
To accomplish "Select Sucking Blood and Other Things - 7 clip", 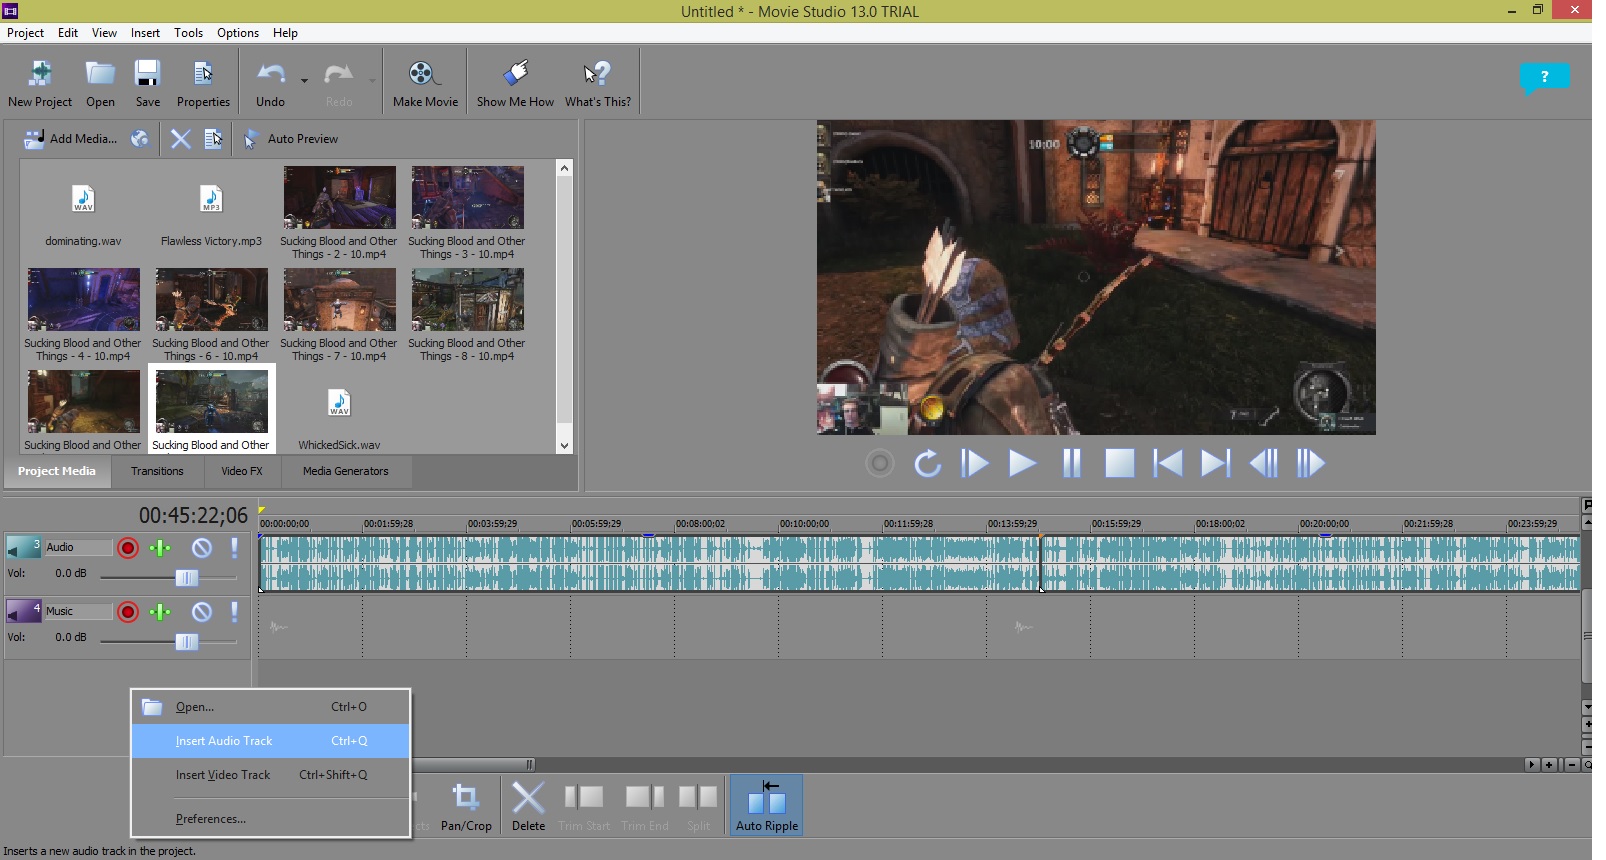I will pos(339,314).
